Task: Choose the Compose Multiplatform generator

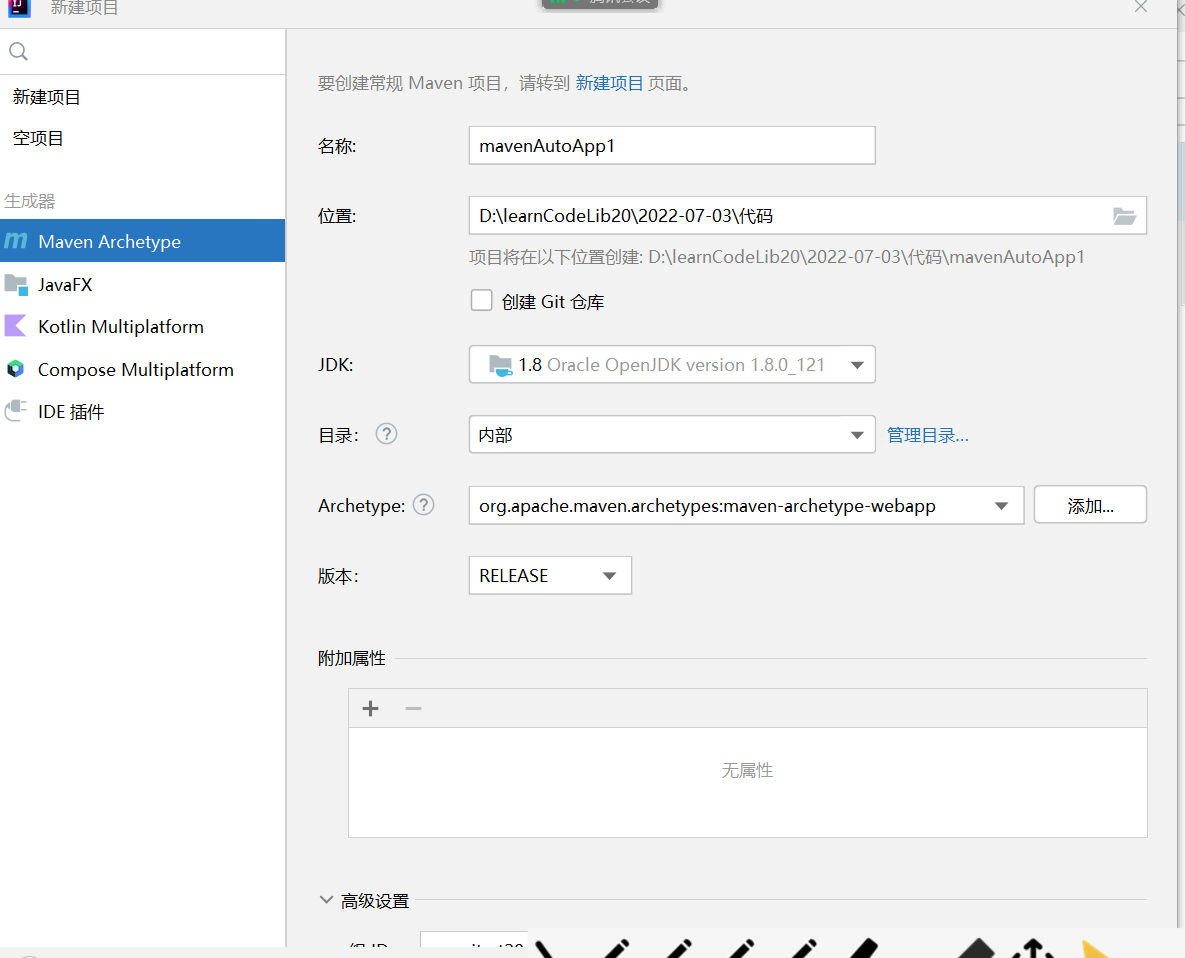Action: click(142, 369)
